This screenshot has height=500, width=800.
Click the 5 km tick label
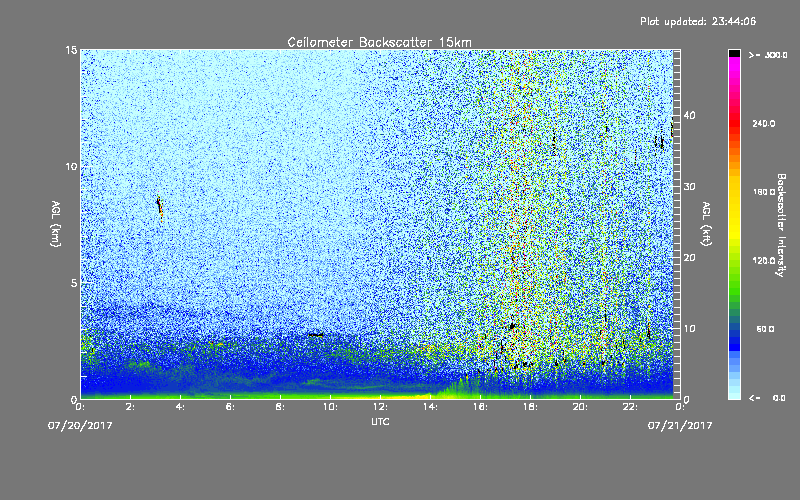[74, 283]
